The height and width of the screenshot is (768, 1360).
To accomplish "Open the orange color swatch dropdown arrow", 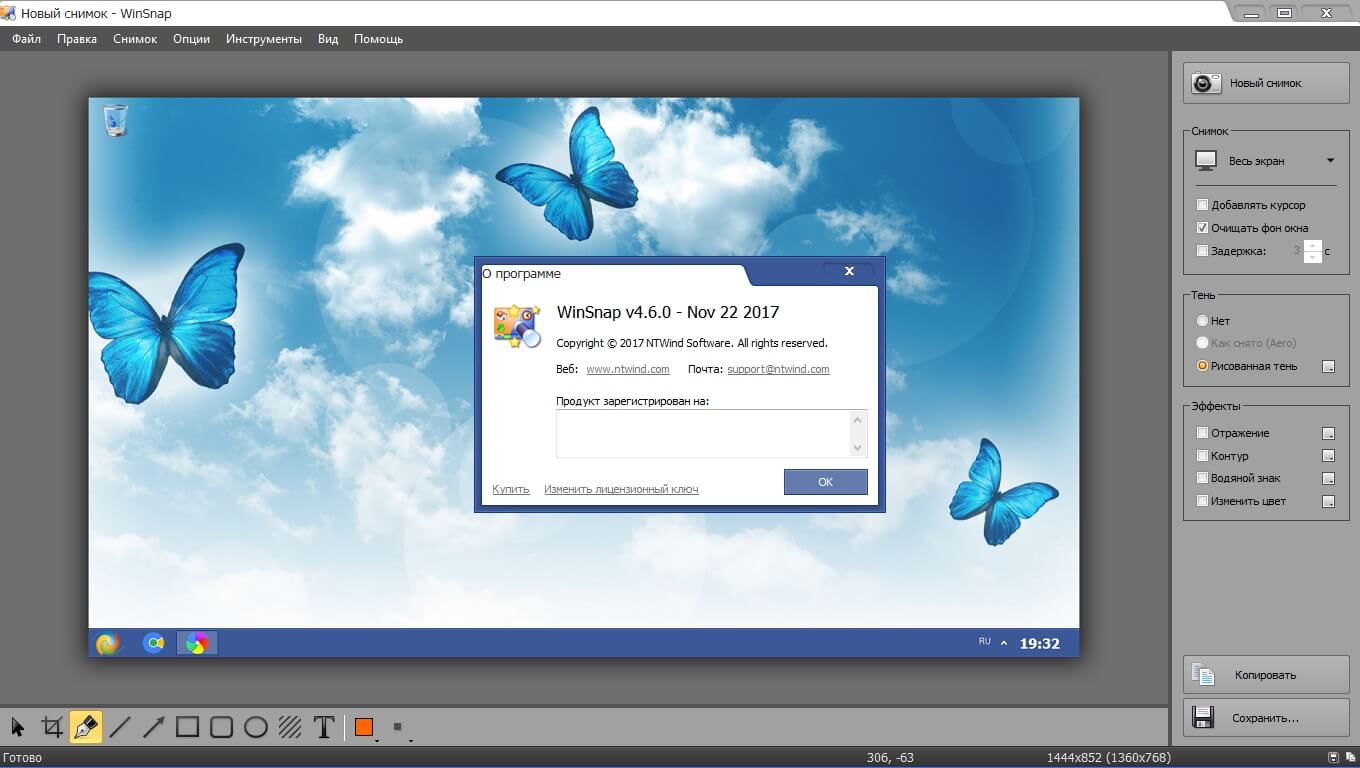I will (x=377, y=740).
